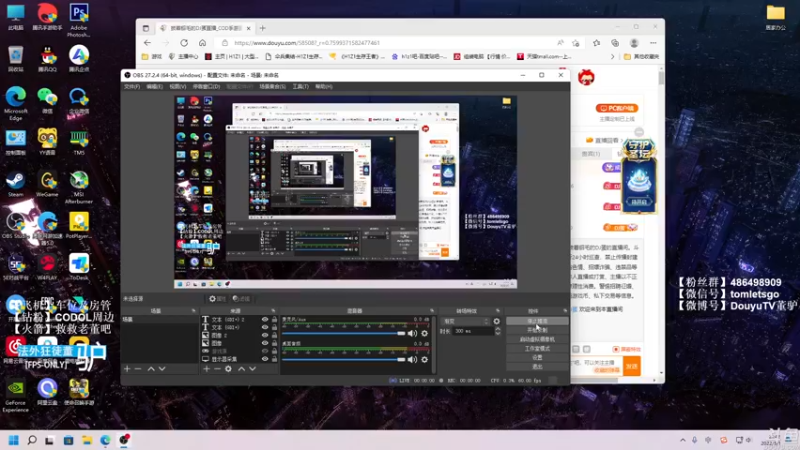Pop out the Sources dock panel
Image resolution: width=800 pixels, height=450 pixels.
tap(273, 311)
